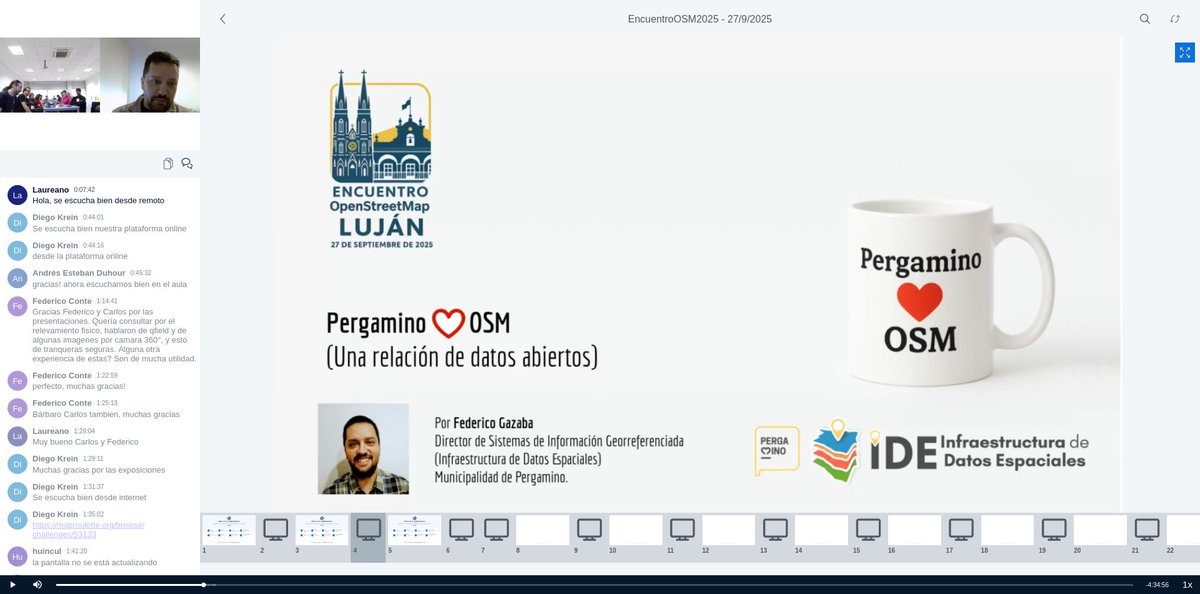Jump to slide thumbnail 5

[x=414, y=530]
